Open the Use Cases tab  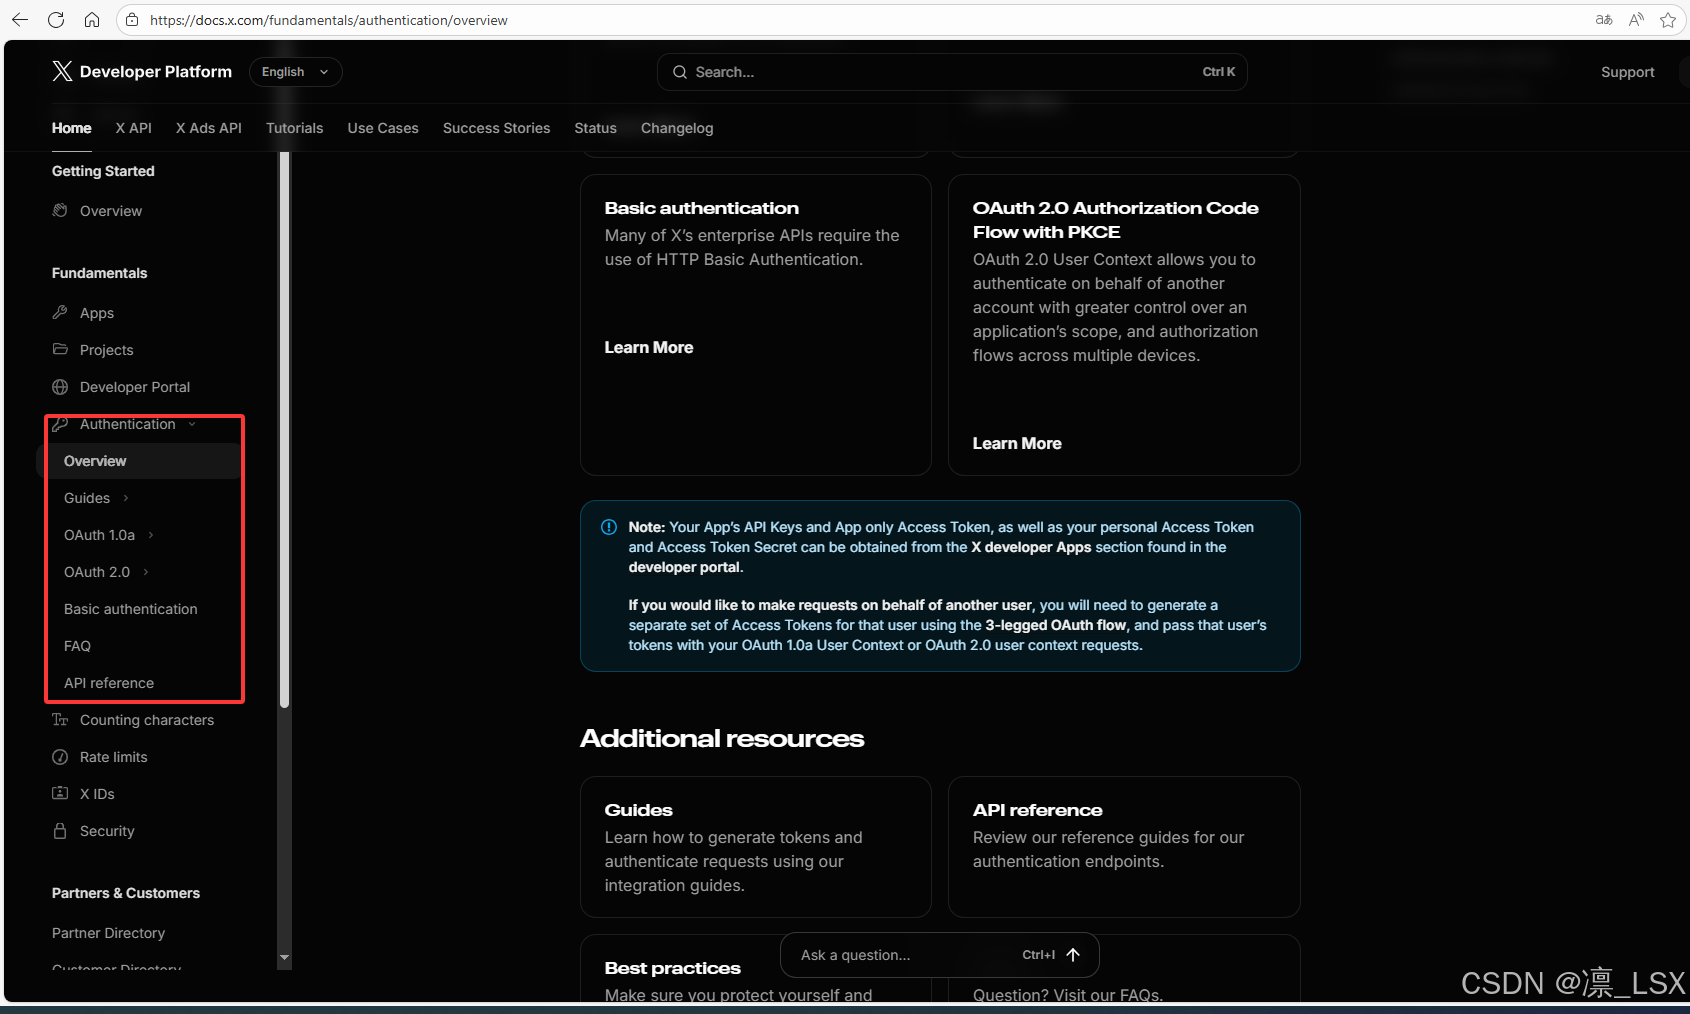pos(383,128)
